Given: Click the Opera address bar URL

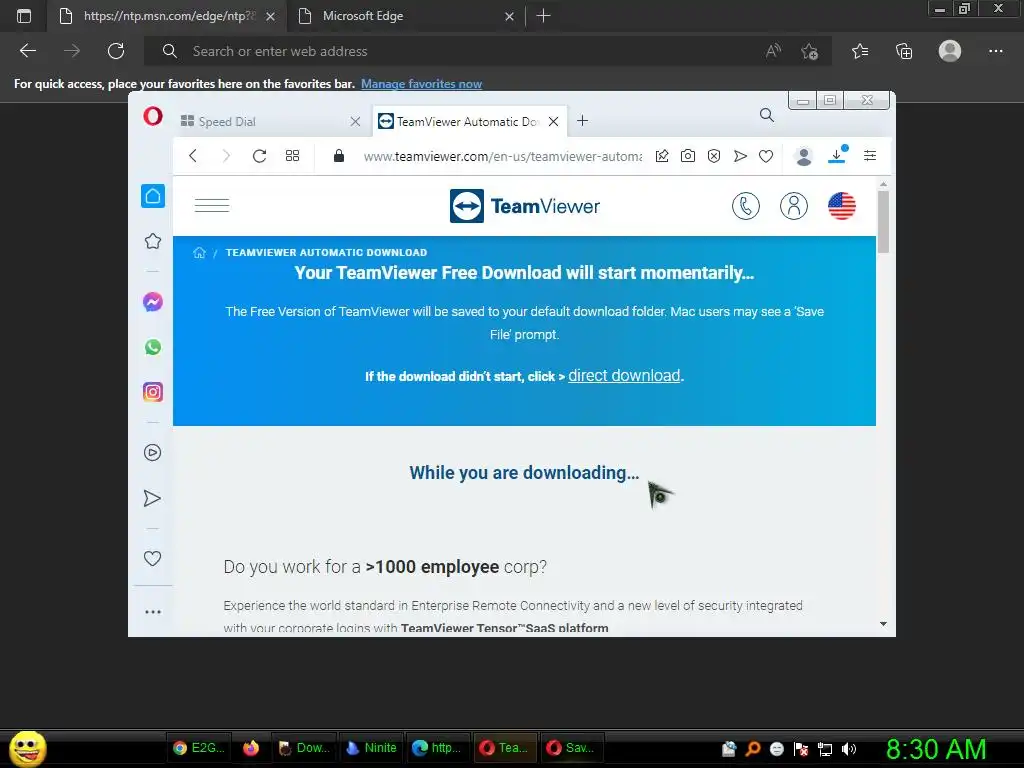Looking at the screenshot, I should coord(502,156).
